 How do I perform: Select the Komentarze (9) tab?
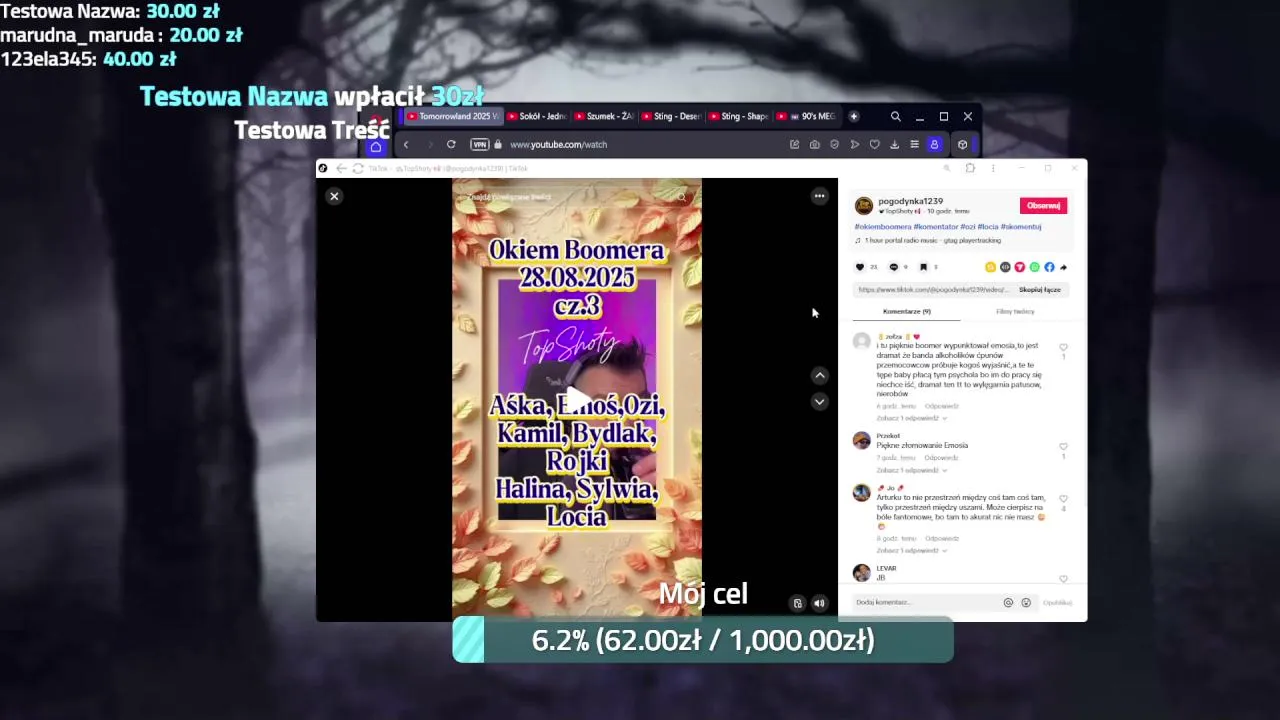(x=907, y=311)
